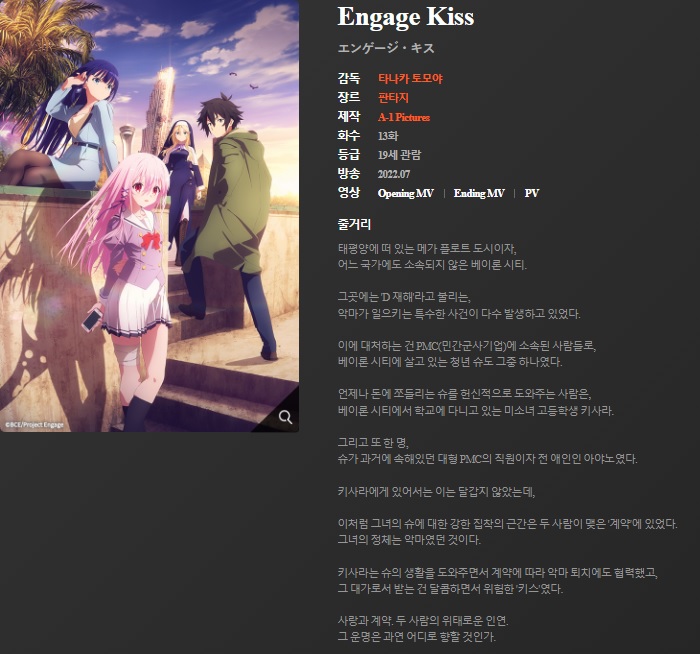Select the 판타지 genre link

pyautogui.click(x=393, y=98)
